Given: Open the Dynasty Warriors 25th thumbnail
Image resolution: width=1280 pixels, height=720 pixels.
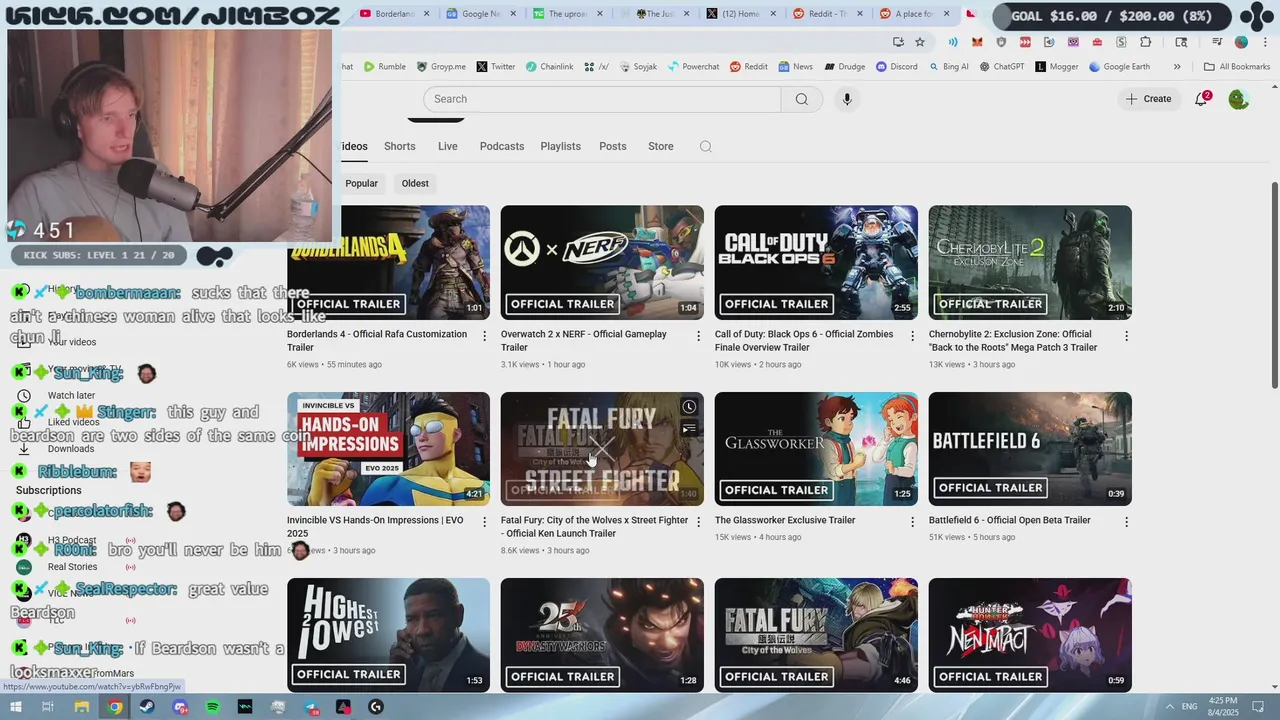Looking at the screenshot, I should pos(602,635).
